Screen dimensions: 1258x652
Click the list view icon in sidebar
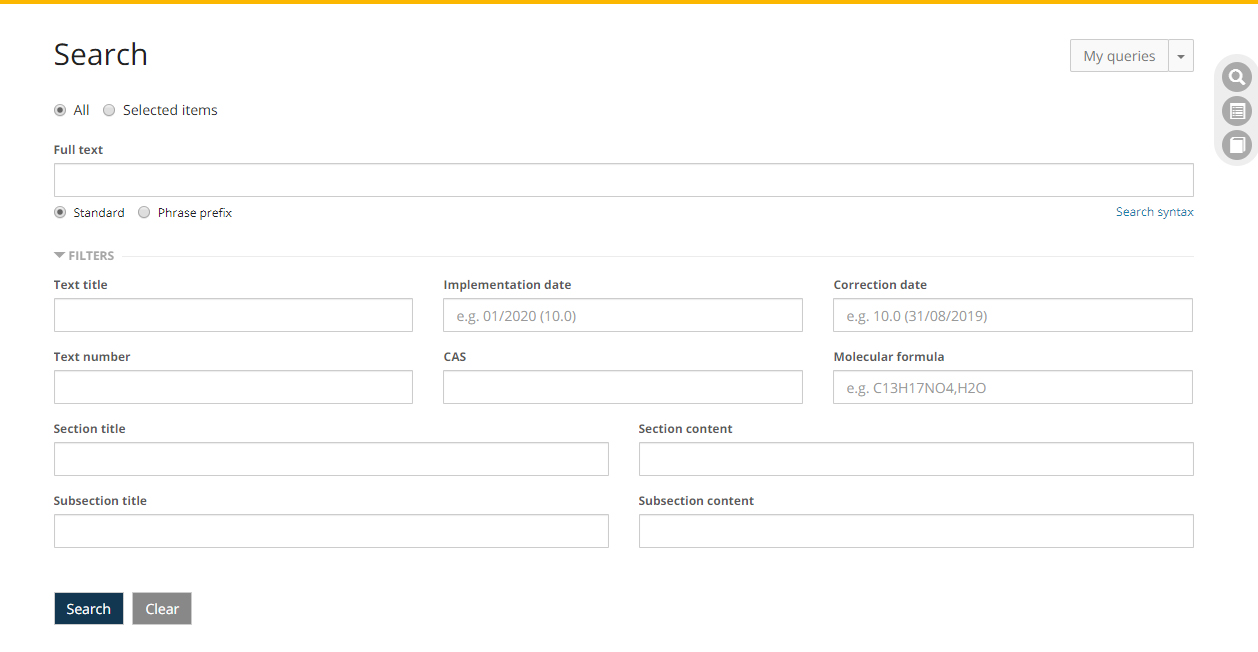click(x=1237, y=111)
